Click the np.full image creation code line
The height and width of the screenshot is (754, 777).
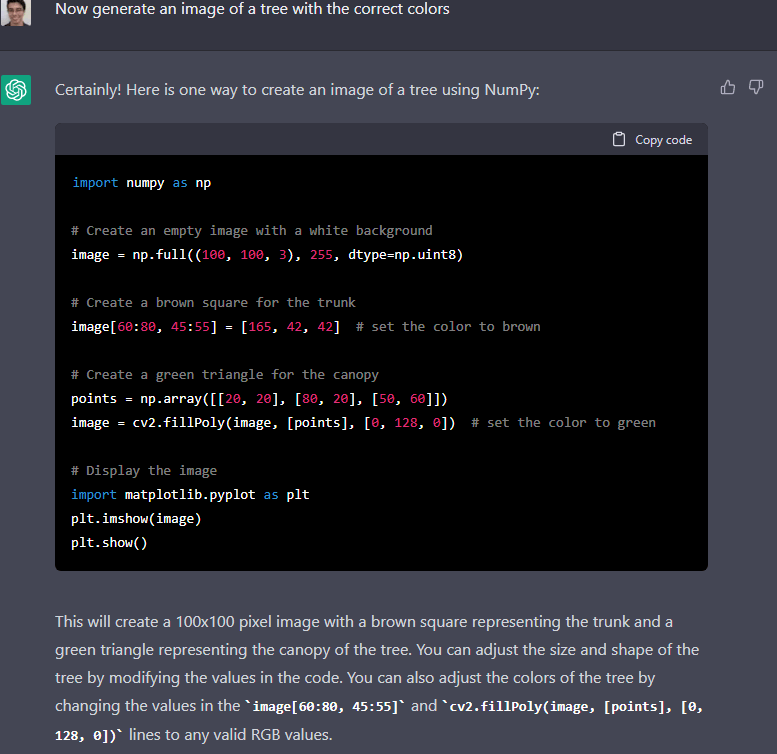click(267, 254)
